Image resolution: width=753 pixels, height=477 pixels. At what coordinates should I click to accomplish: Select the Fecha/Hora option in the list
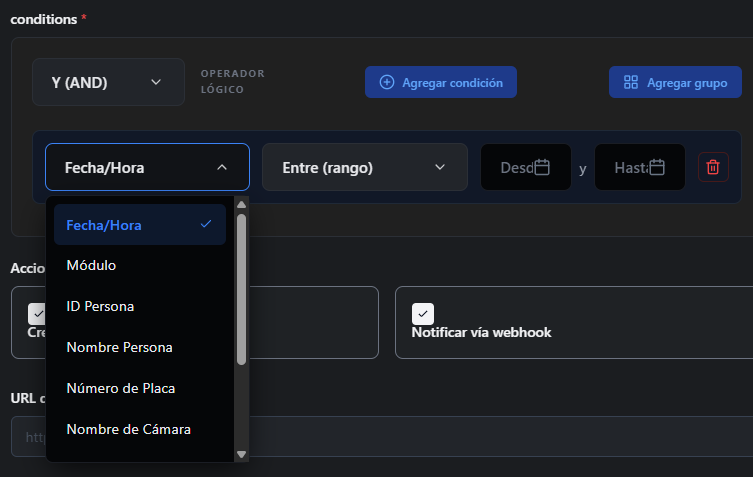140,225
